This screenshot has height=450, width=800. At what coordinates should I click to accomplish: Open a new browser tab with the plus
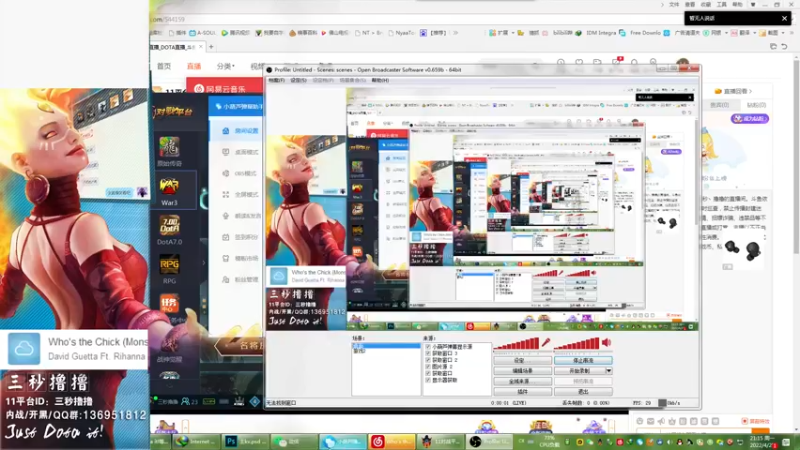pyautogui.click(x=211, y=47)
